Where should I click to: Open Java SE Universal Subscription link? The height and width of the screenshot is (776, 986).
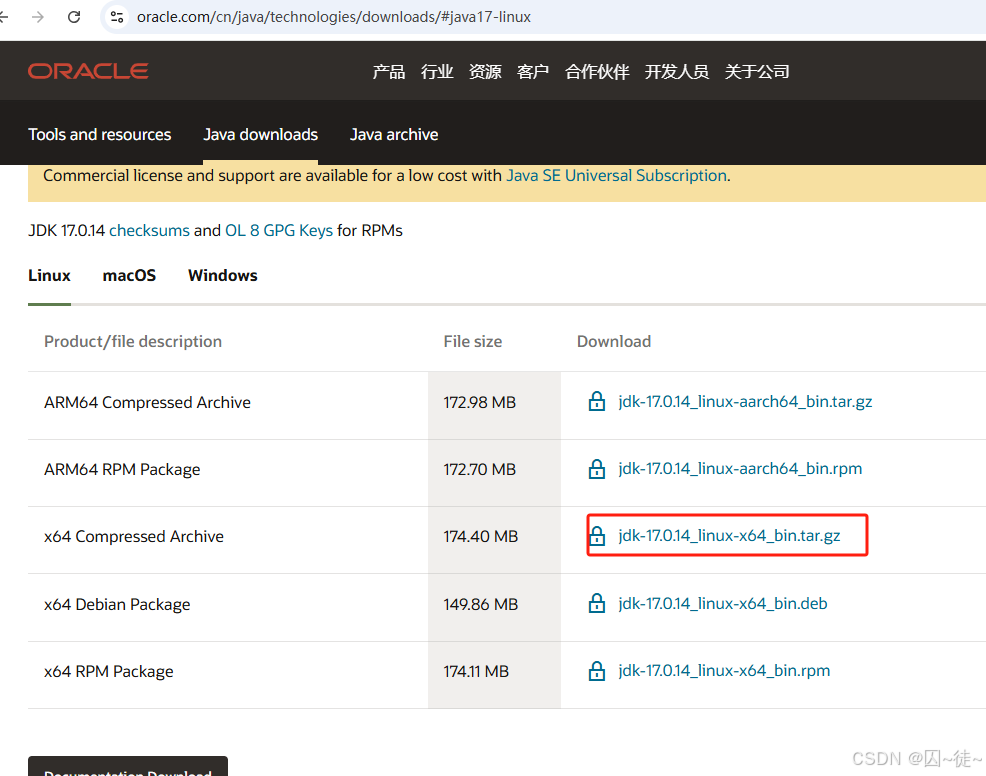coord(616,175)
